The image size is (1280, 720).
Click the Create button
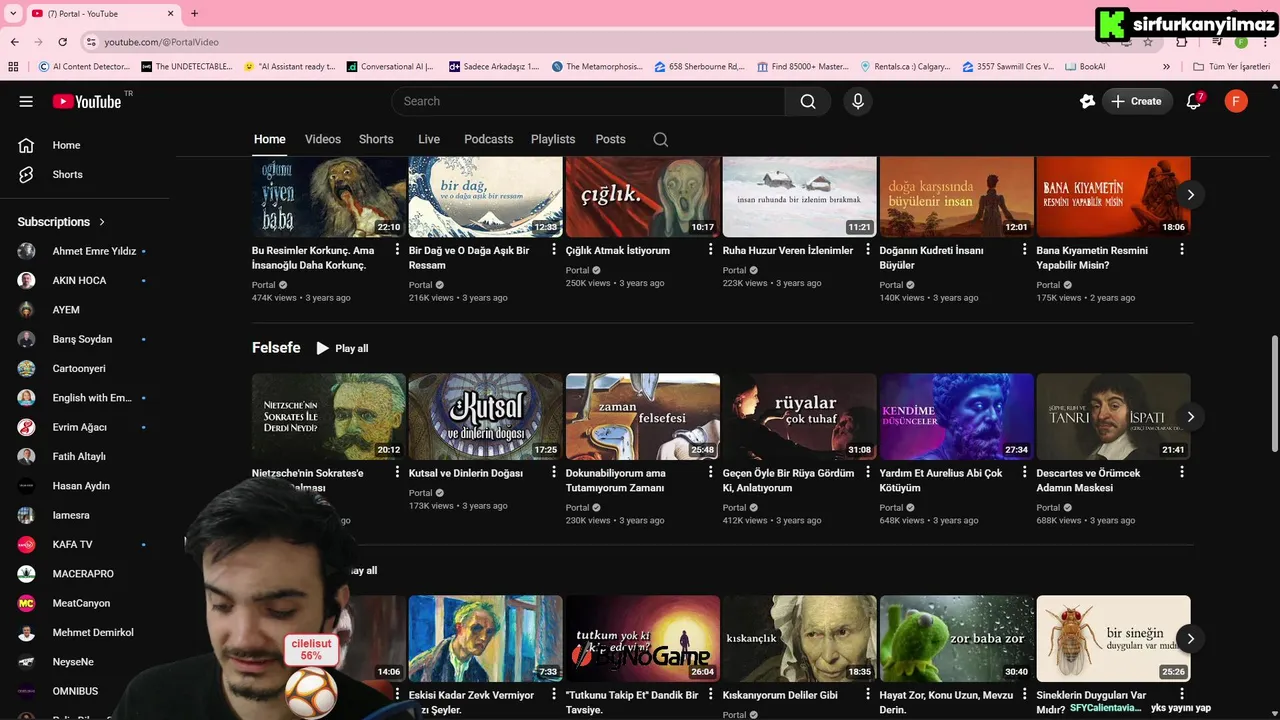click(1137, 101)
